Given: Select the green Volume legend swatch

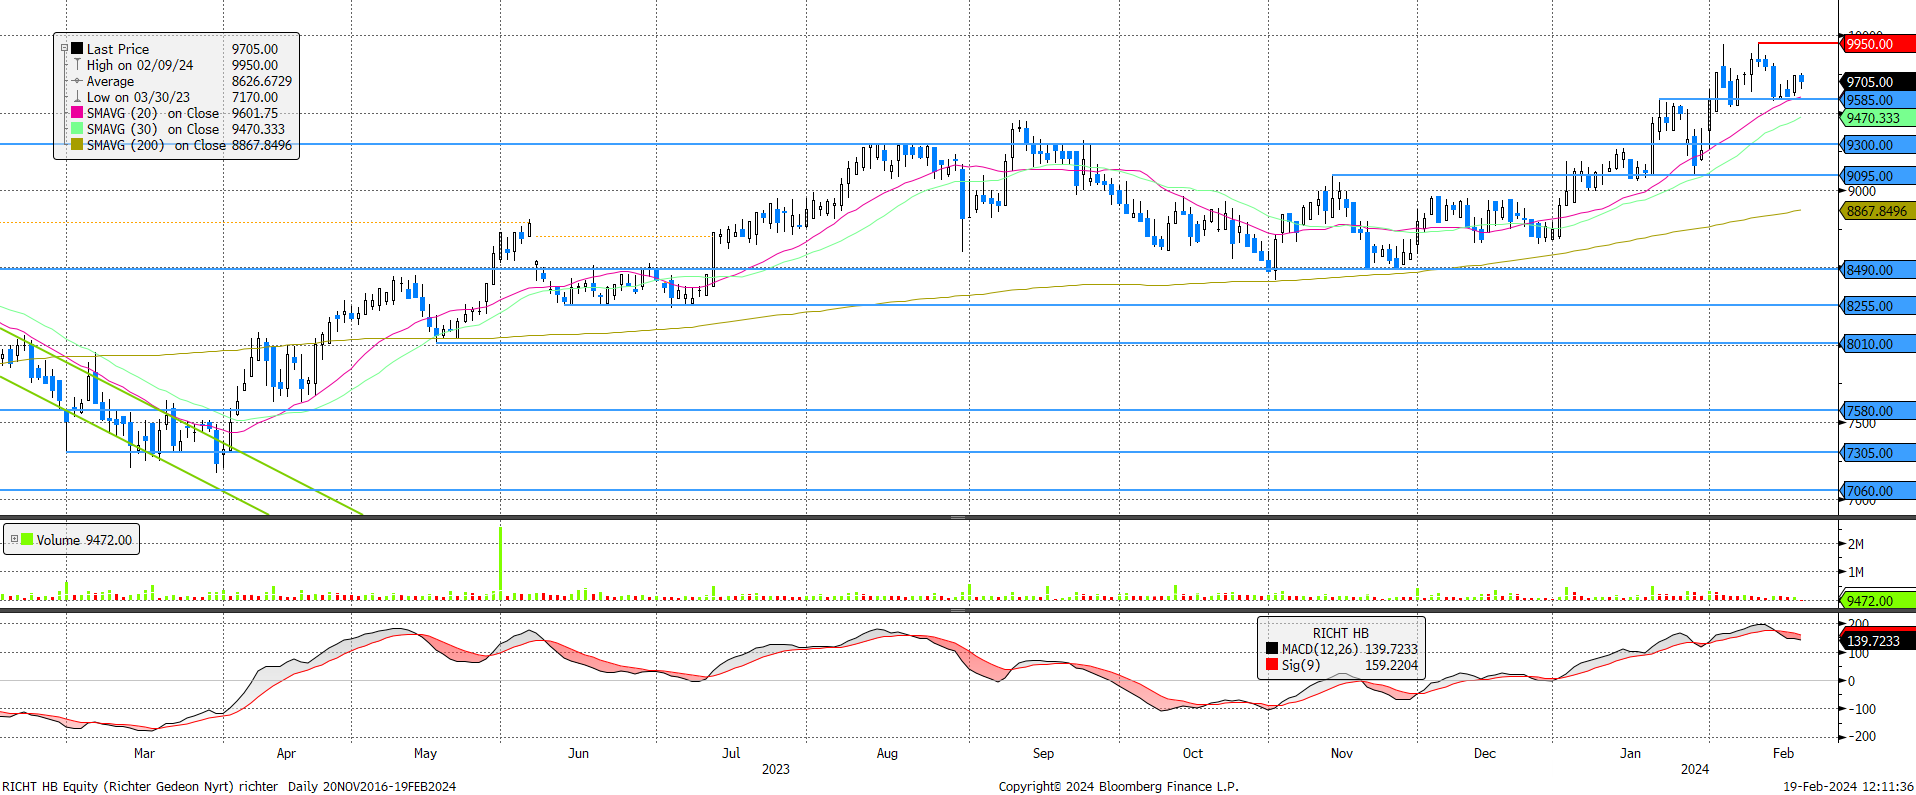Looking at the screenshot, I should 27,539.
